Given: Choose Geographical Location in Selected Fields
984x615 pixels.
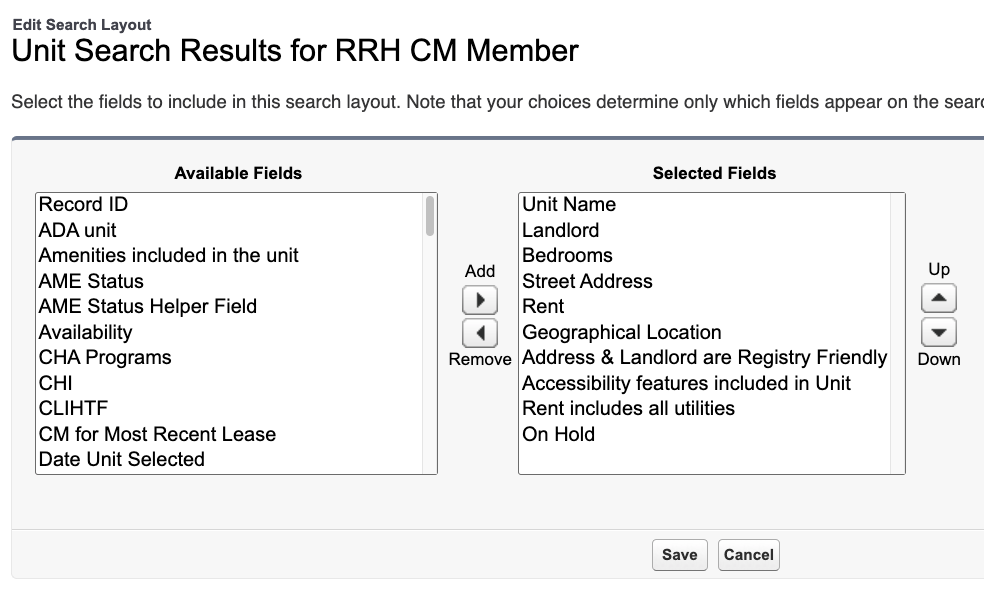Looking at the screenshot, I should point(621,332).
